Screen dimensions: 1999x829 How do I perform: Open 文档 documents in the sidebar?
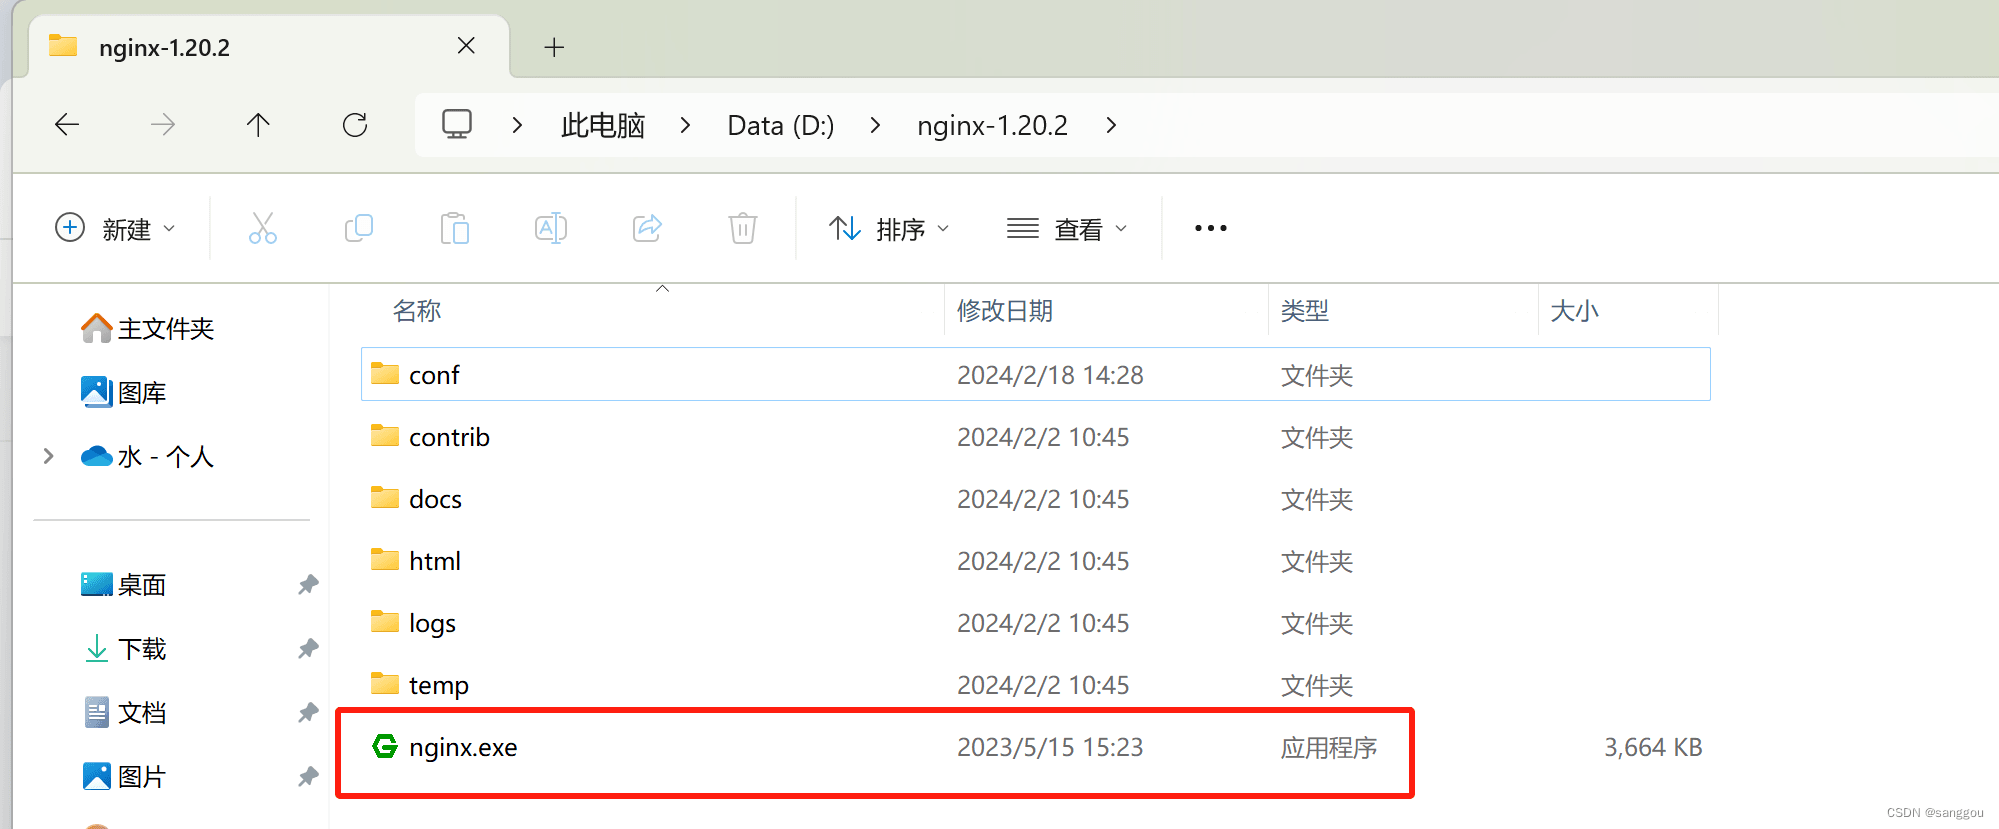pyautogui.click(x=123, y=712)
